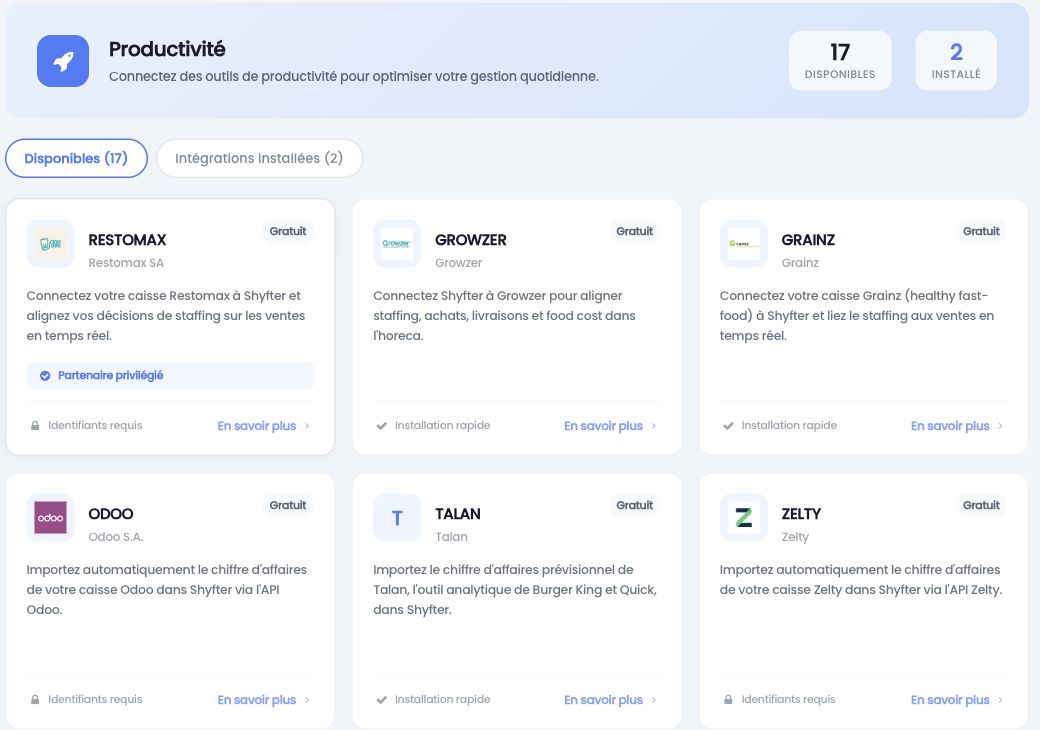Image resolution: width=1040 pixels, height=730 pixels.
Task: Click the ODOO card title
Action: tap(111, 514)
